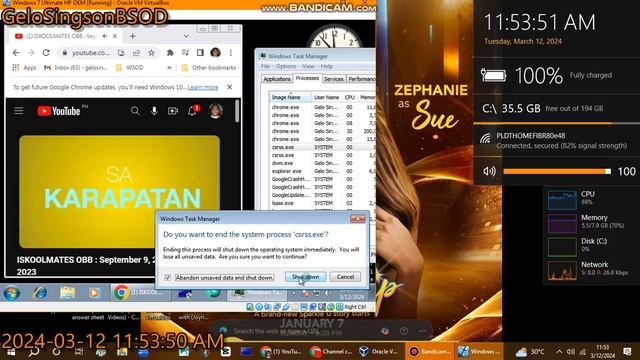Go forward in Chrome
Screen dimensions: 640x360
click(x=31, y=53)
